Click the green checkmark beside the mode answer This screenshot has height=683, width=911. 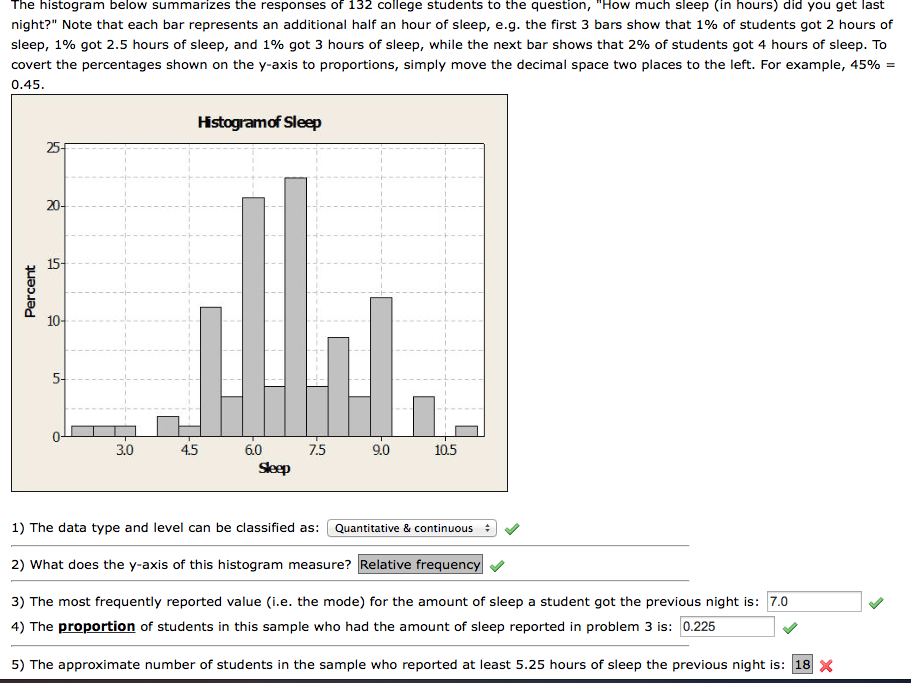pyautogui.click(x=877, y=601)
